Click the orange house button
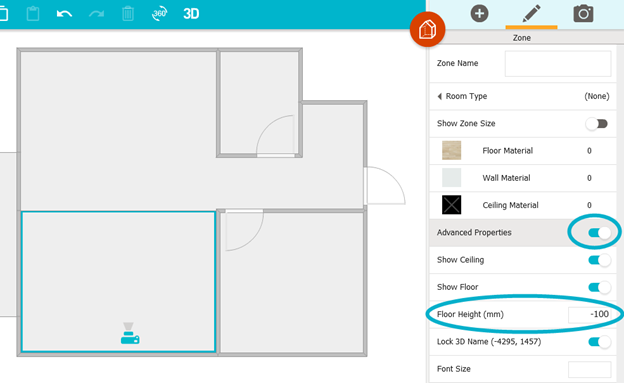The image size is (624, 383). click(x=427, y=29)
